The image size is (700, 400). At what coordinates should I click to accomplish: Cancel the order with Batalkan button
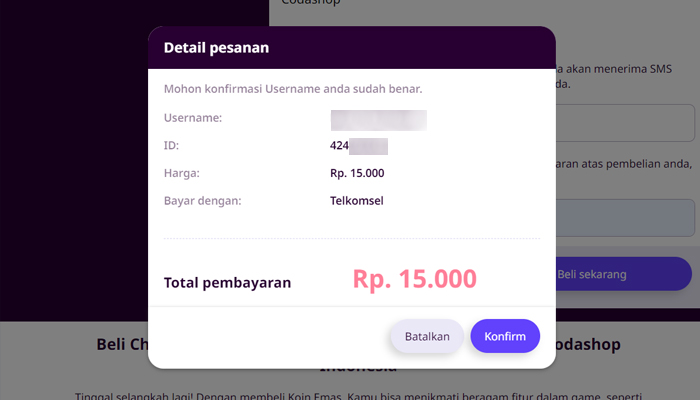coord(427,336)
